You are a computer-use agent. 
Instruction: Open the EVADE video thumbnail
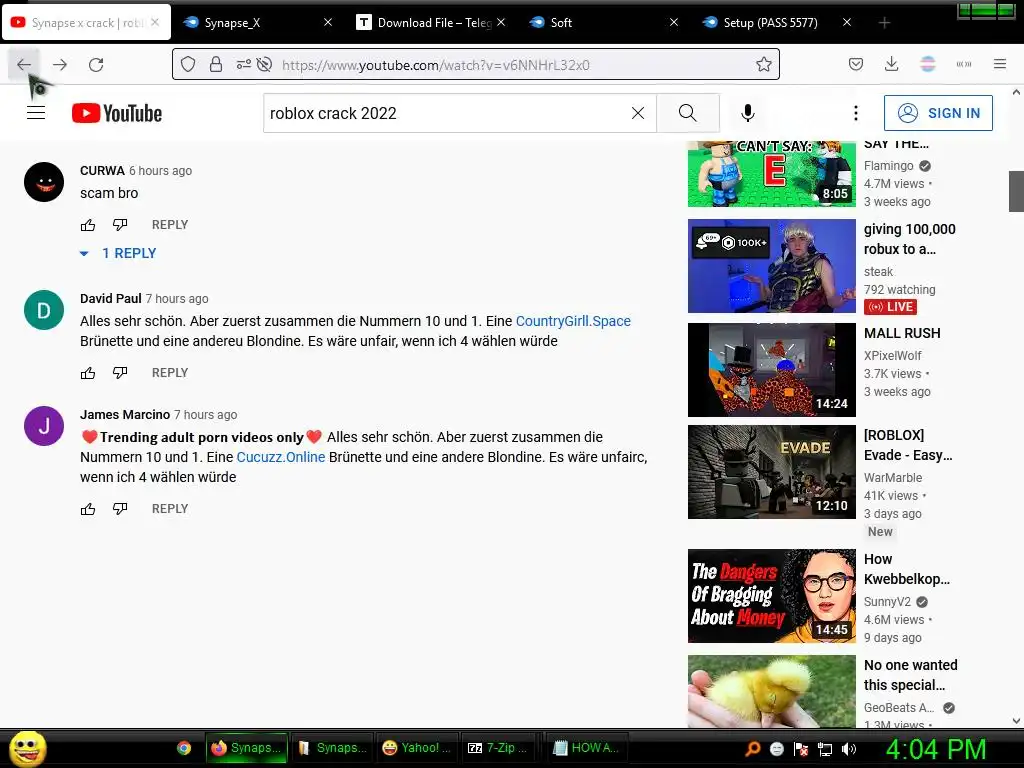(772, 472)
